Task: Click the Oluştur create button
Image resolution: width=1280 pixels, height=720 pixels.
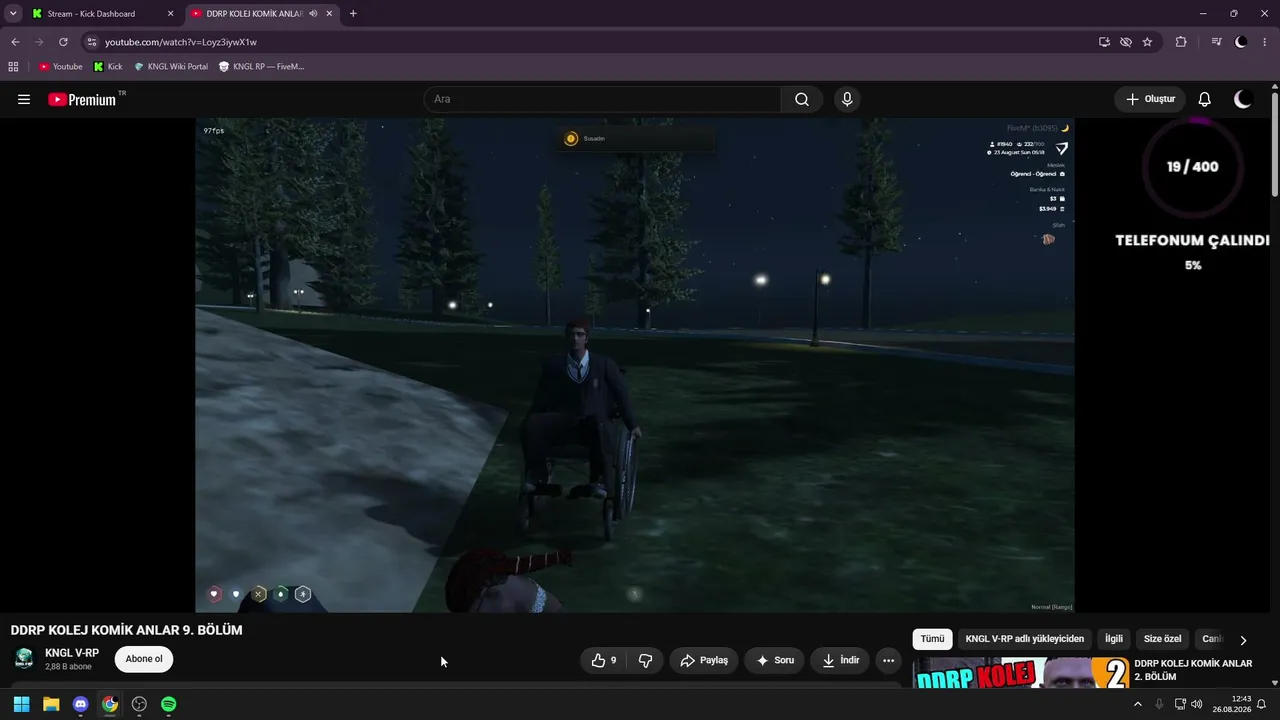Action: (x=1150, y=99)
